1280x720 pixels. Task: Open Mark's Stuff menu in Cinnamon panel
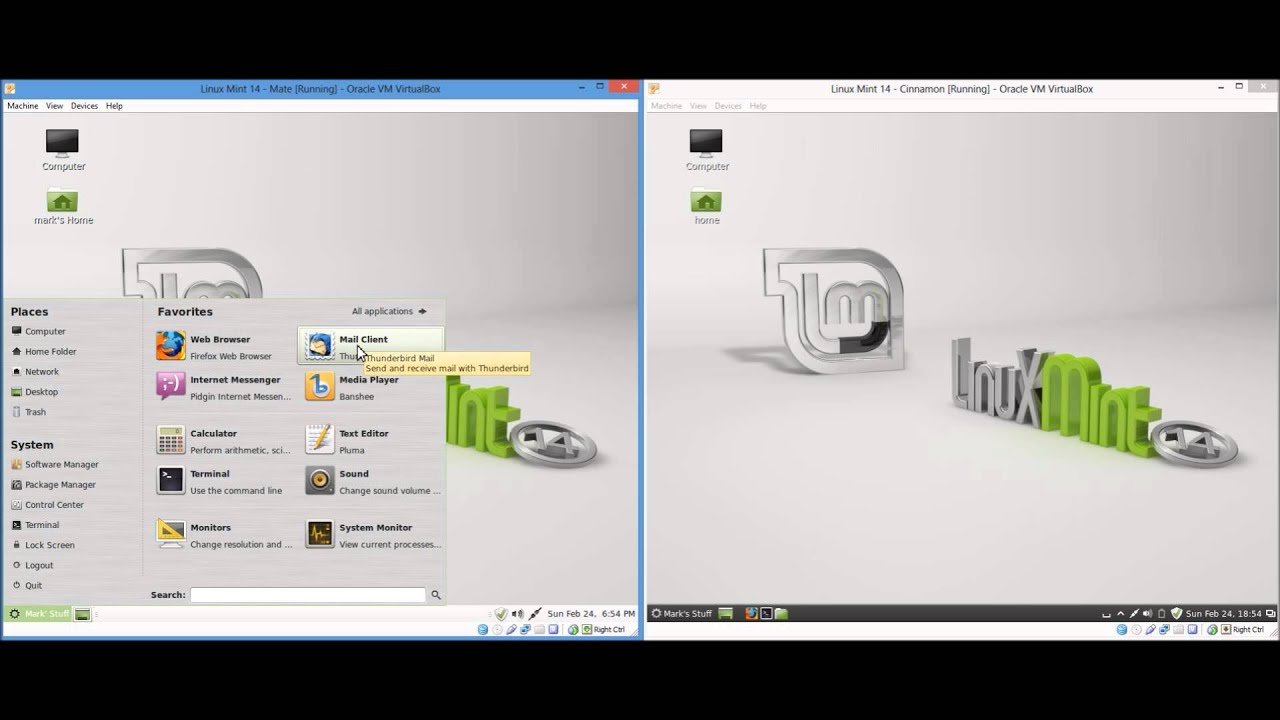[x=681, y=613]
